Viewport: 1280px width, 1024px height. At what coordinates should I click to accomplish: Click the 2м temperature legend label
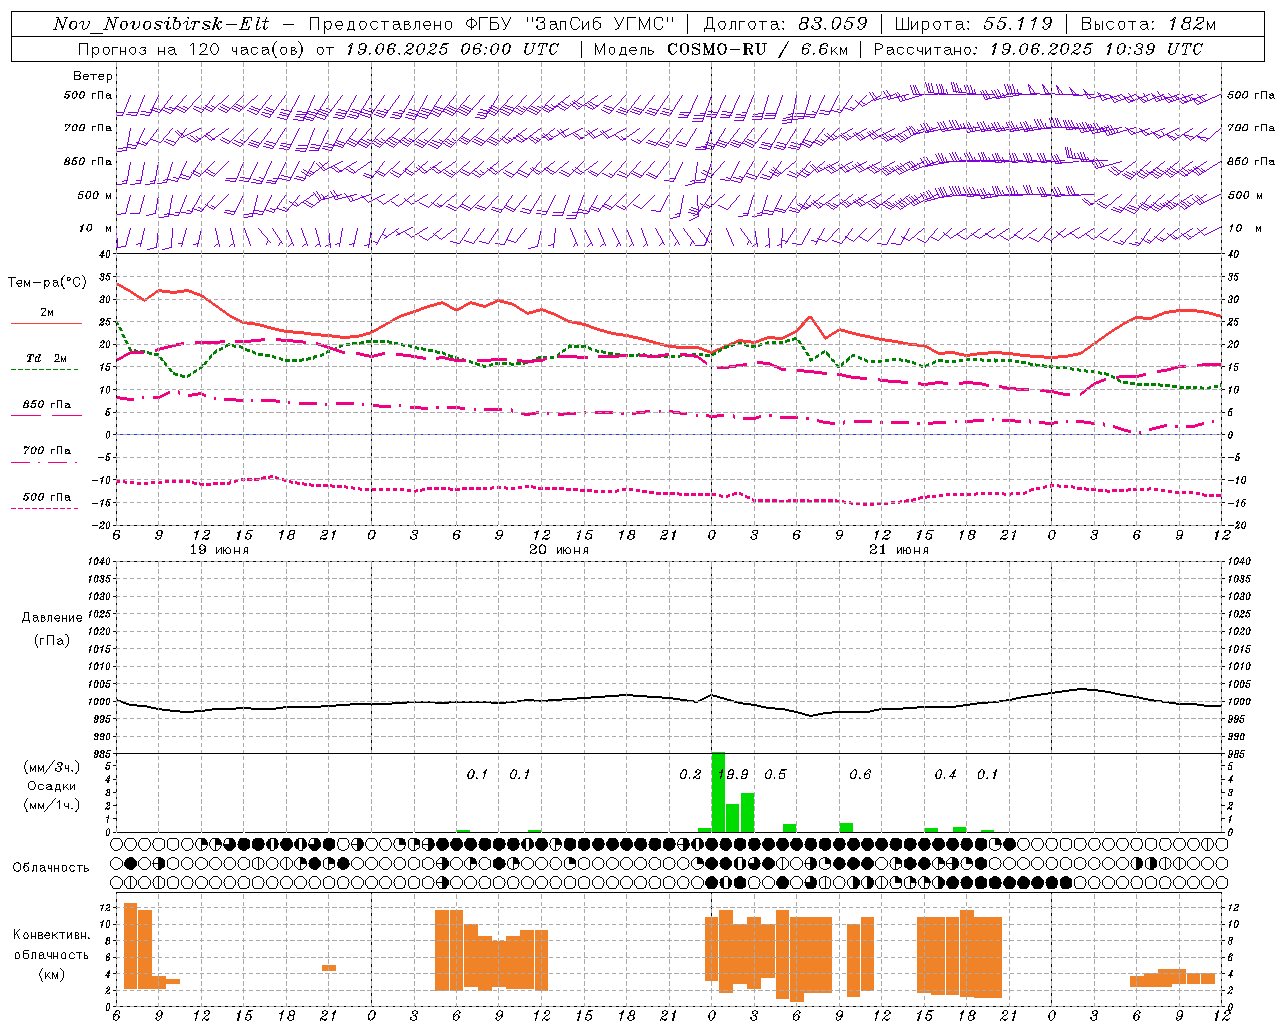(47, 313)
